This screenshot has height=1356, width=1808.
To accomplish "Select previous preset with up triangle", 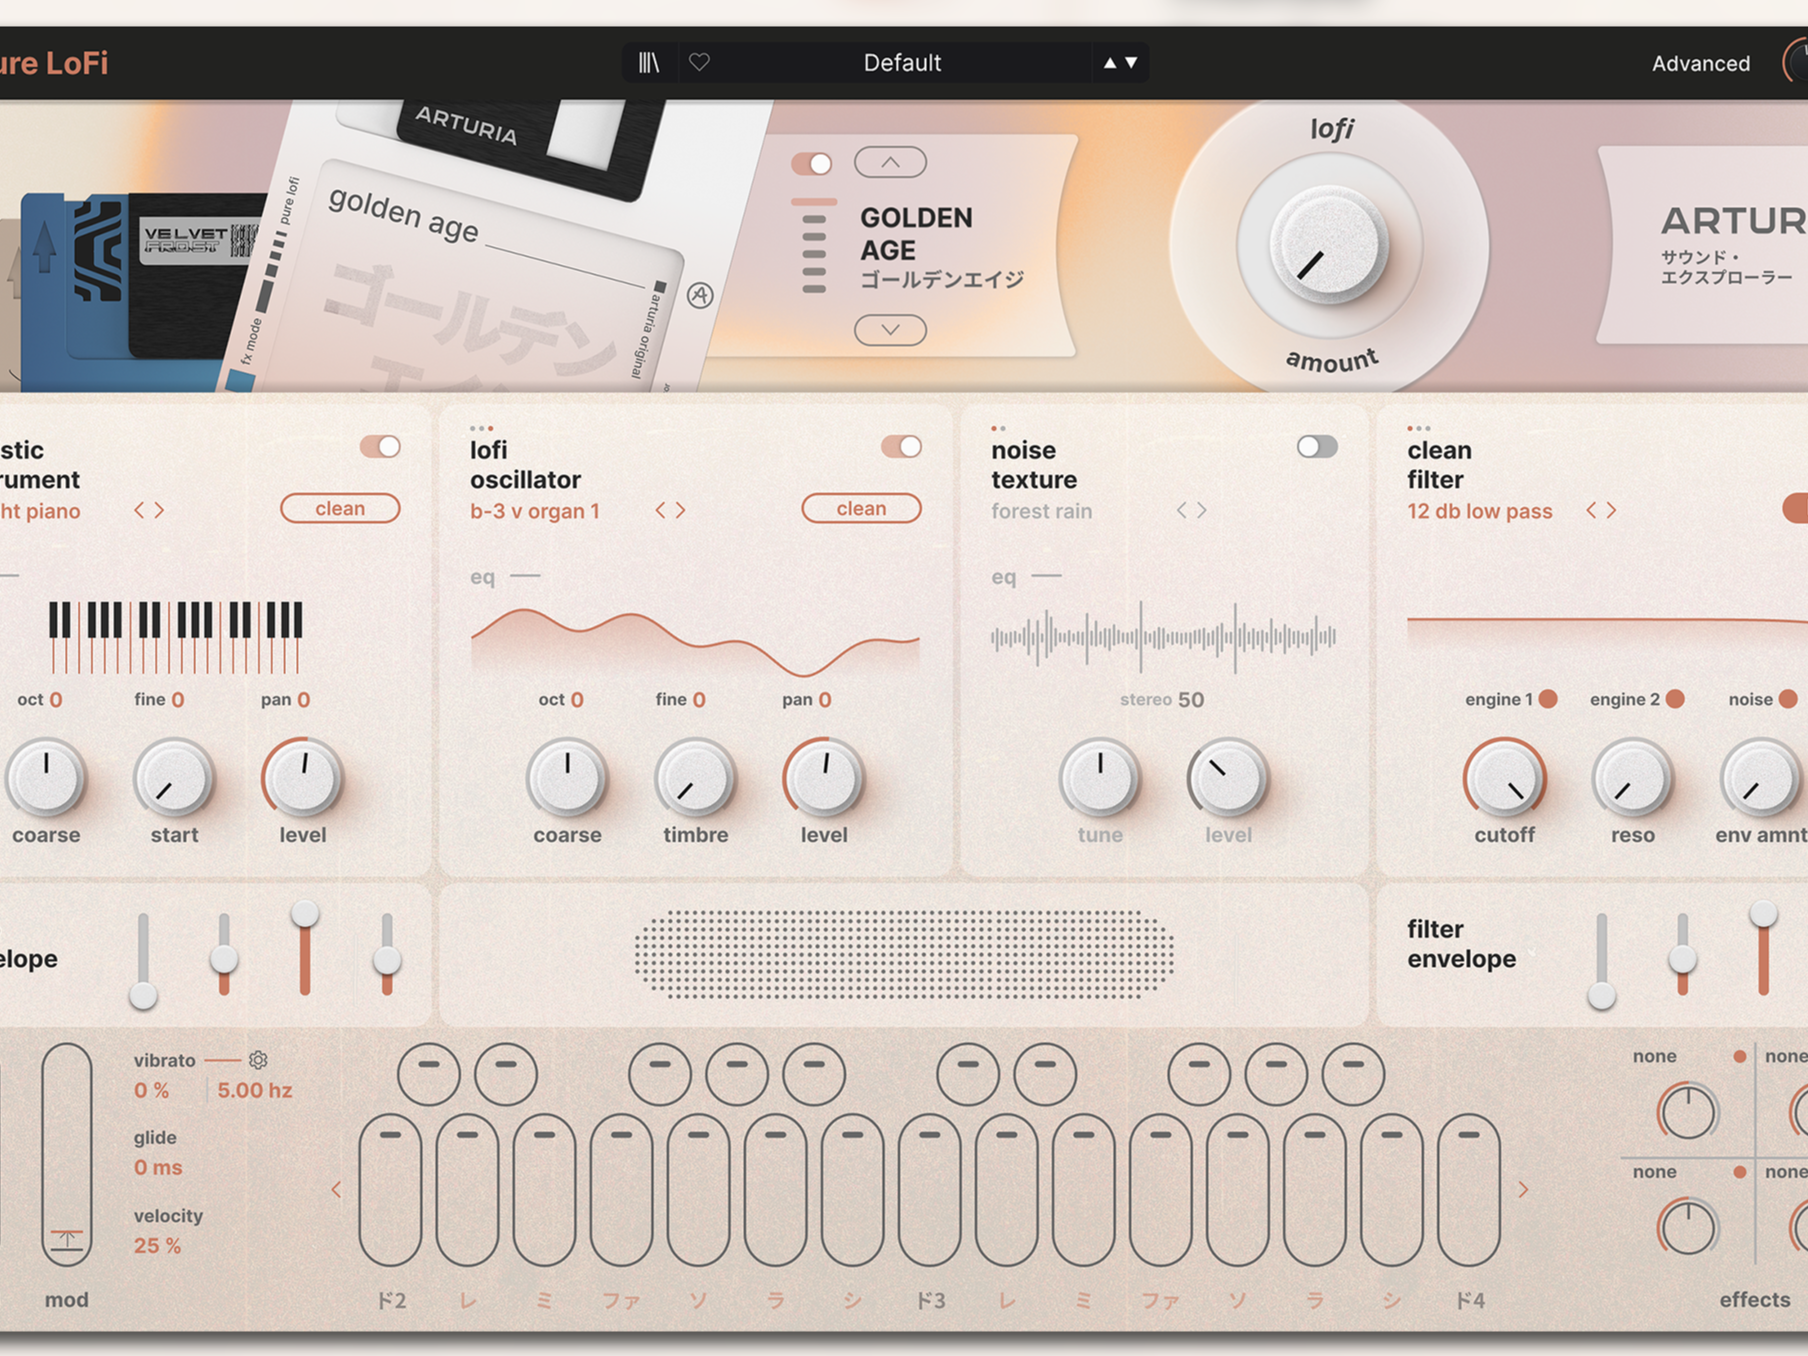I will pyautogui.click(x=1110, y=63).
